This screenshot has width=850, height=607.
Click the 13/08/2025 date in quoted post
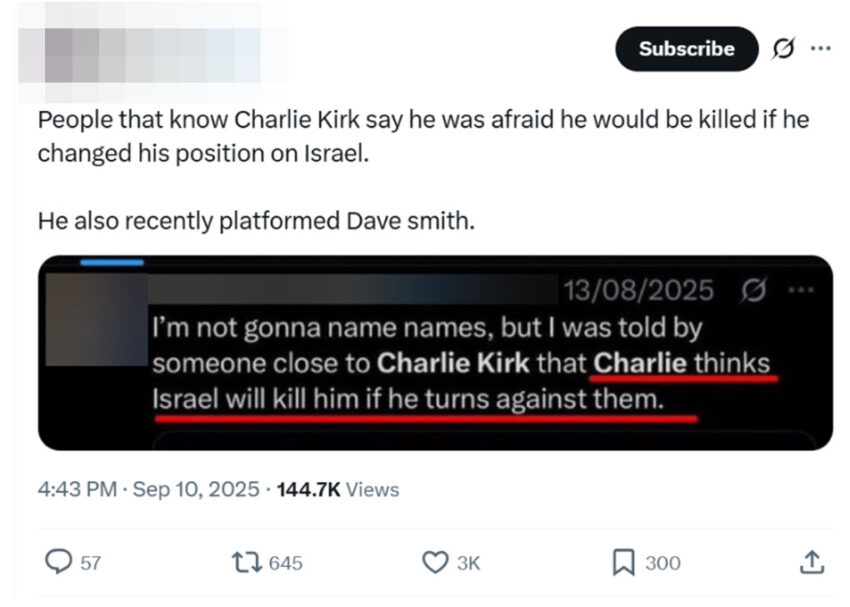tap(638, 291)
